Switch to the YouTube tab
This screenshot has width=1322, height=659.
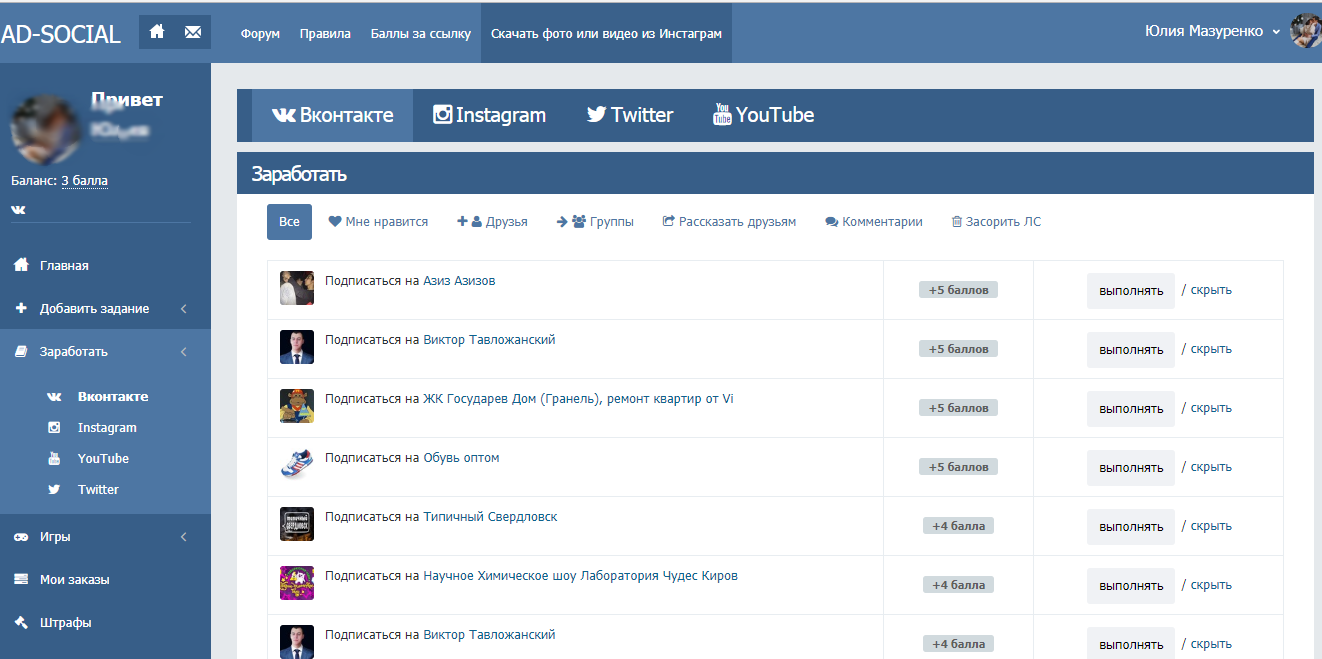tap(763, 115)
